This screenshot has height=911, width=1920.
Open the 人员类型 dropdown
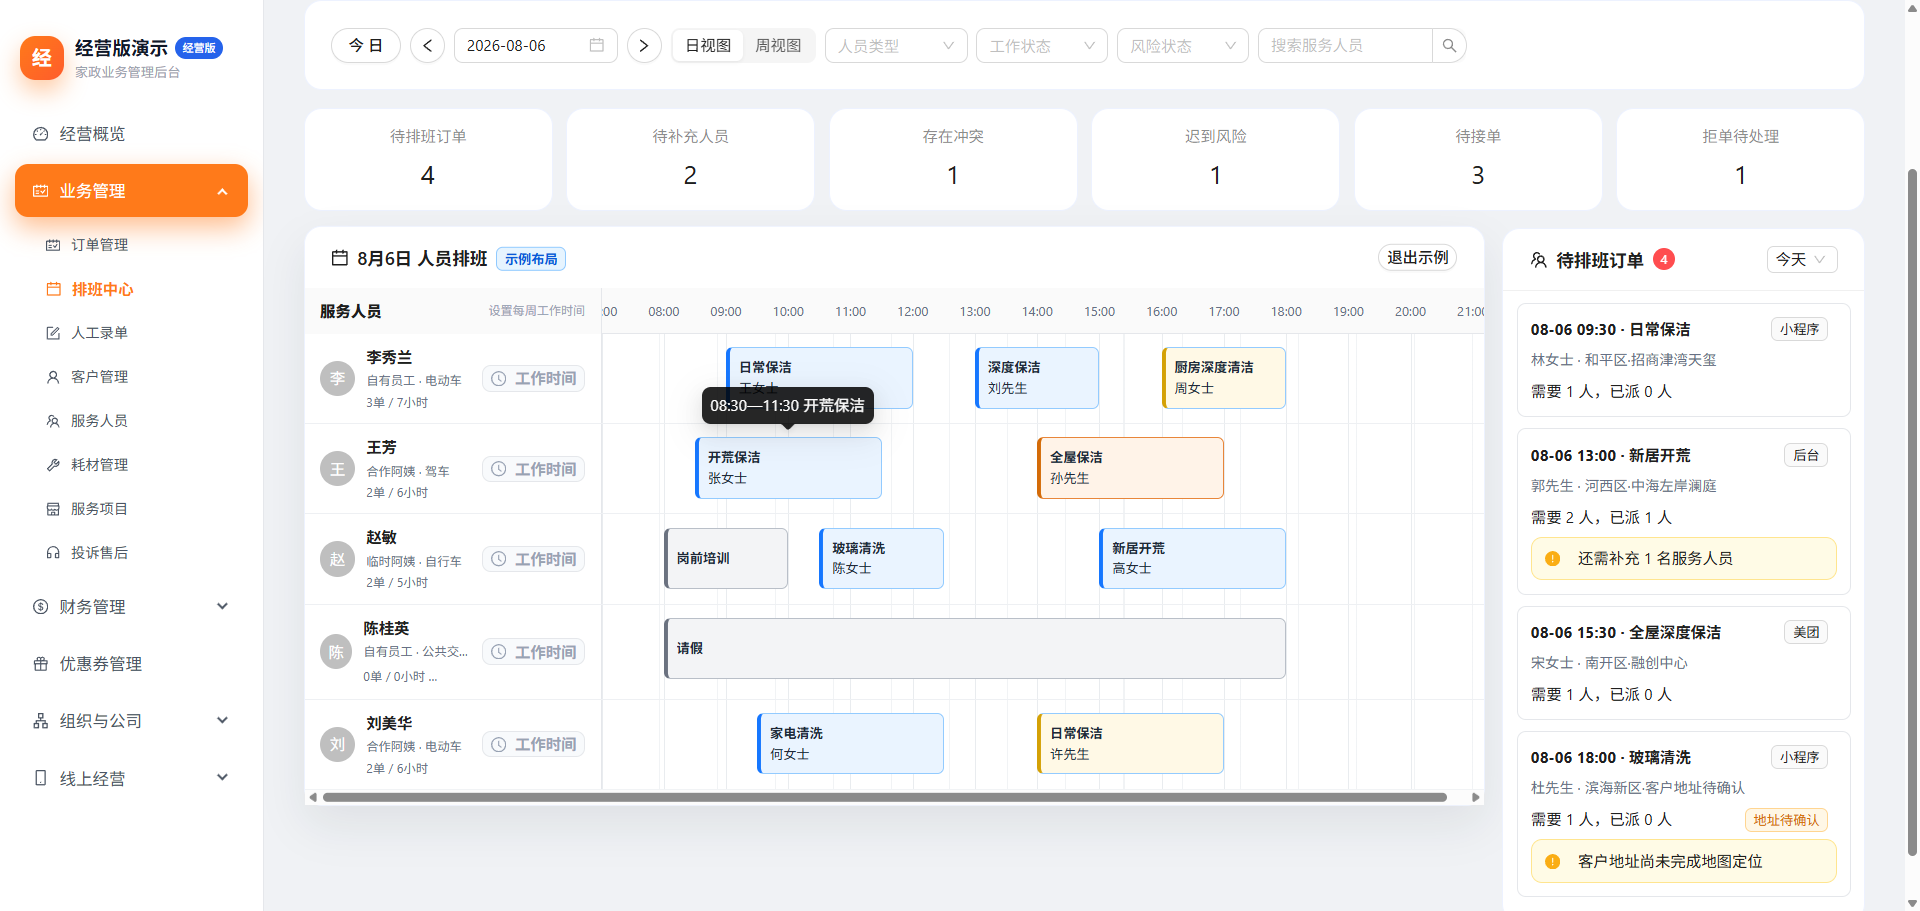[896, 46]
